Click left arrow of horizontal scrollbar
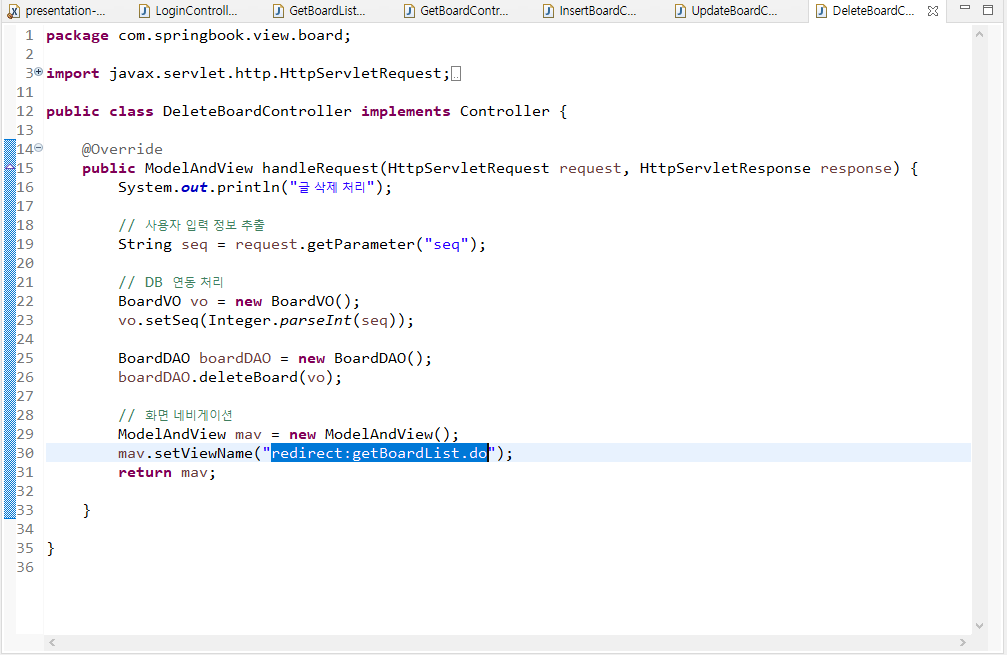Screen dimensions: 1007x655 tap(53, 642)
